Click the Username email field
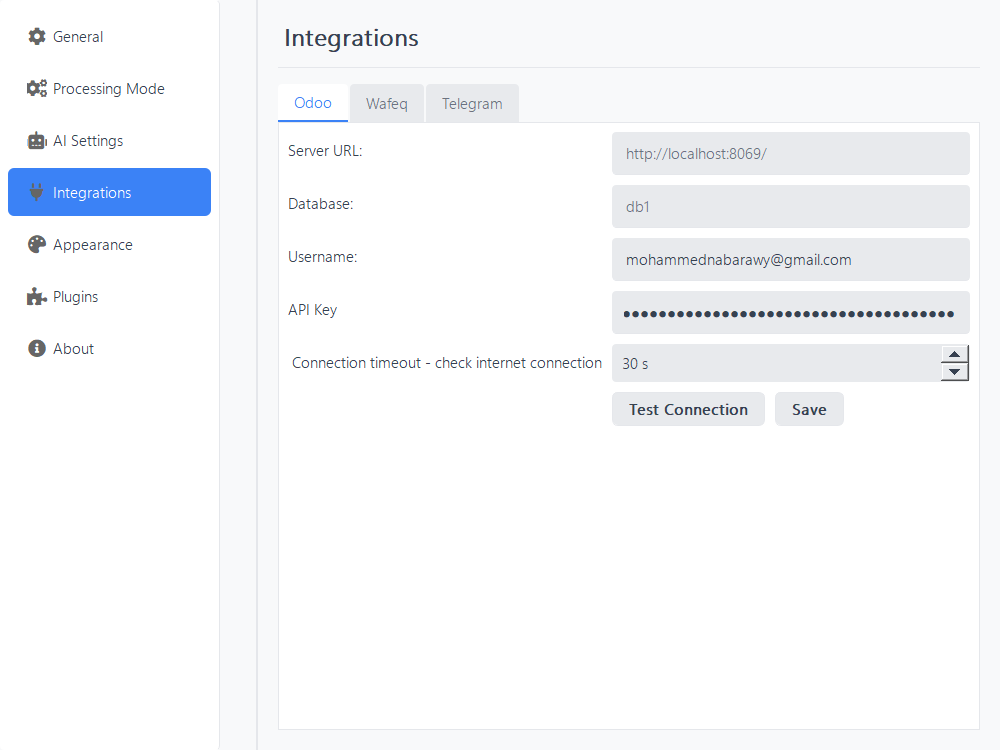 [x=790, y=260]
